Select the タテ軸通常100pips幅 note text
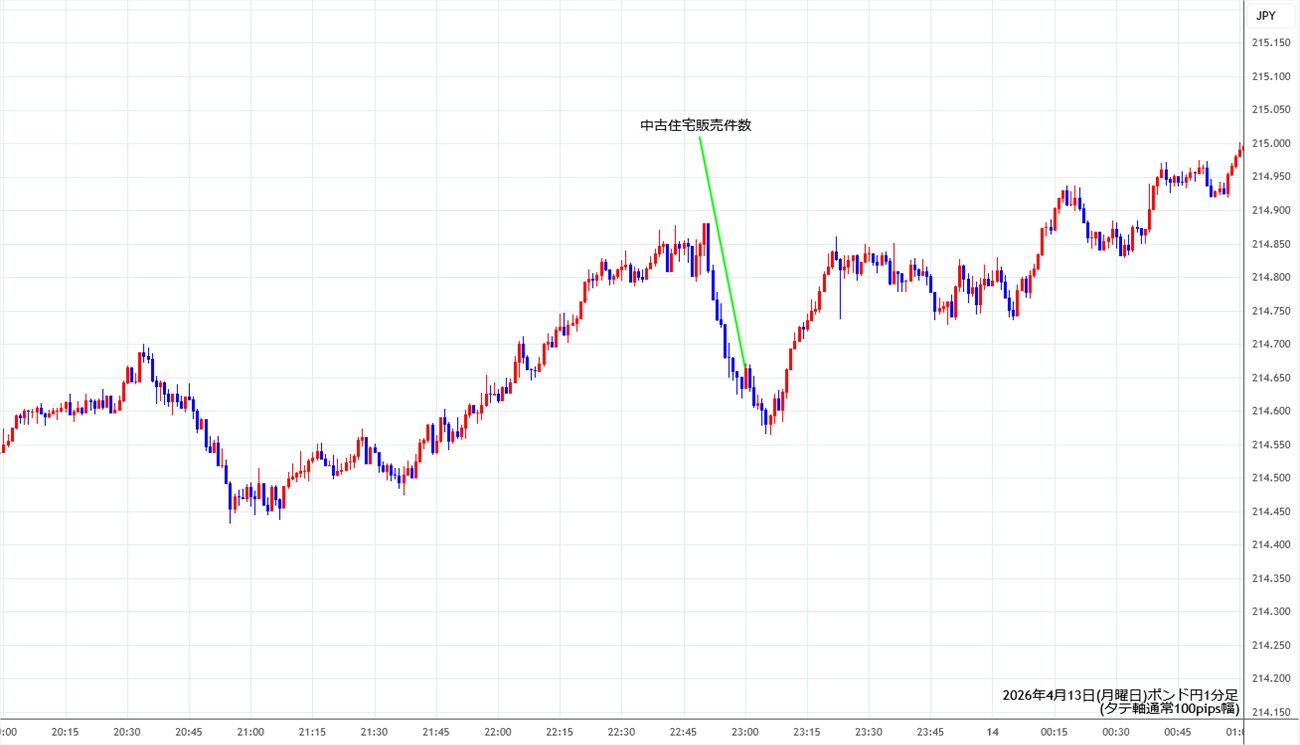Screen dimensions: 1300x745 (x=1168, y=709)
